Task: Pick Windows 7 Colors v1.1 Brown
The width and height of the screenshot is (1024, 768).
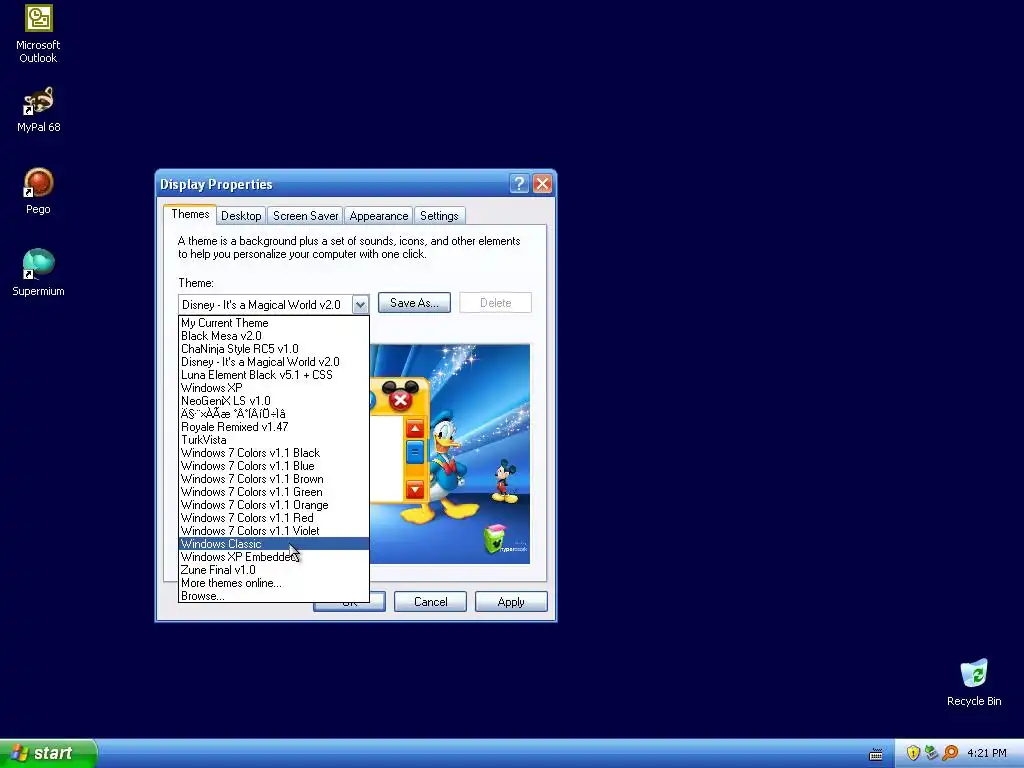Action: tap(274, 479)
